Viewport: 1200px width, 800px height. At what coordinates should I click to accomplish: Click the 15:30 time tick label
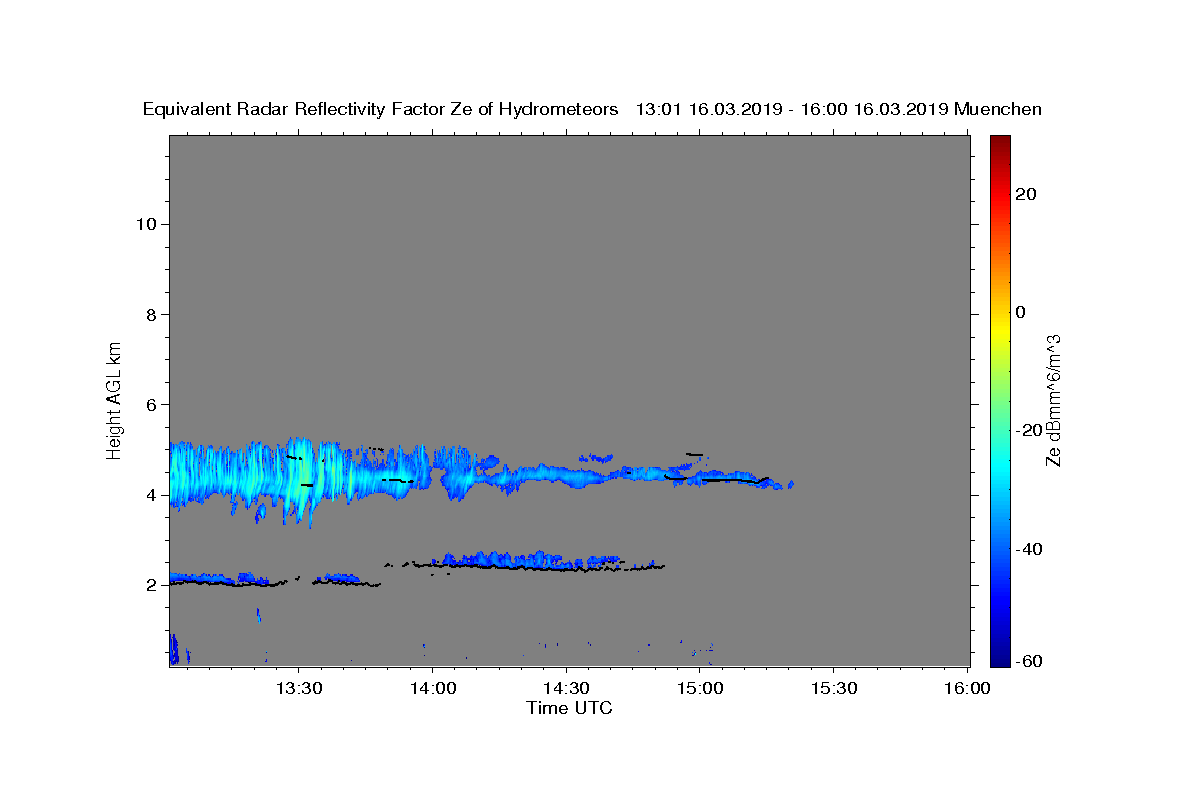tap(834, 688)
